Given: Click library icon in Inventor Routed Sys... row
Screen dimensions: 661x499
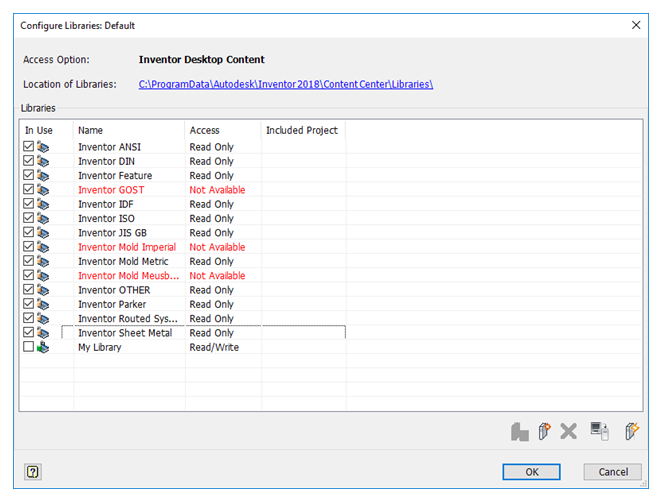Looking at the screenshot, I should tap(43, 319).
